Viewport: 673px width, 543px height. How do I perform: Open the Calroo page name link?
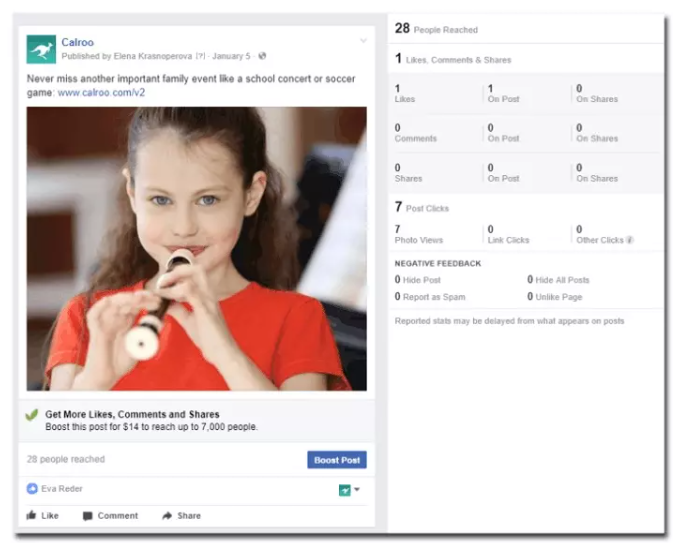click(x=77, y=42)
